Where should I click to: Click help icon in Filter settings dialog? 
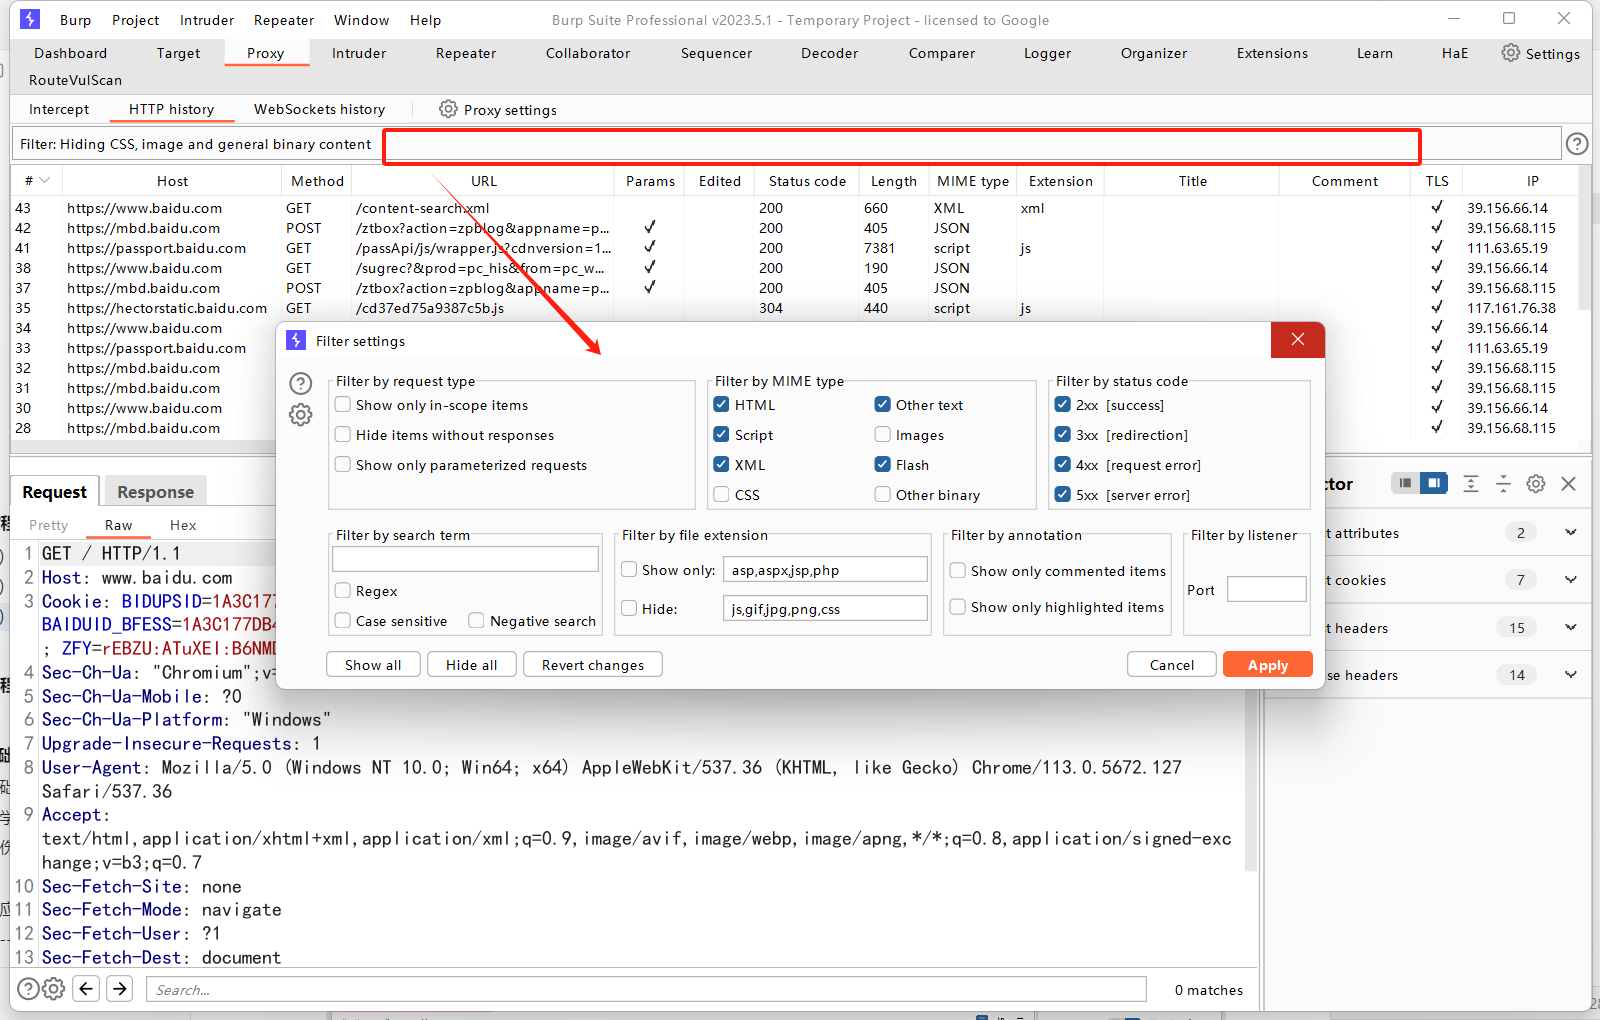(300, 384)
